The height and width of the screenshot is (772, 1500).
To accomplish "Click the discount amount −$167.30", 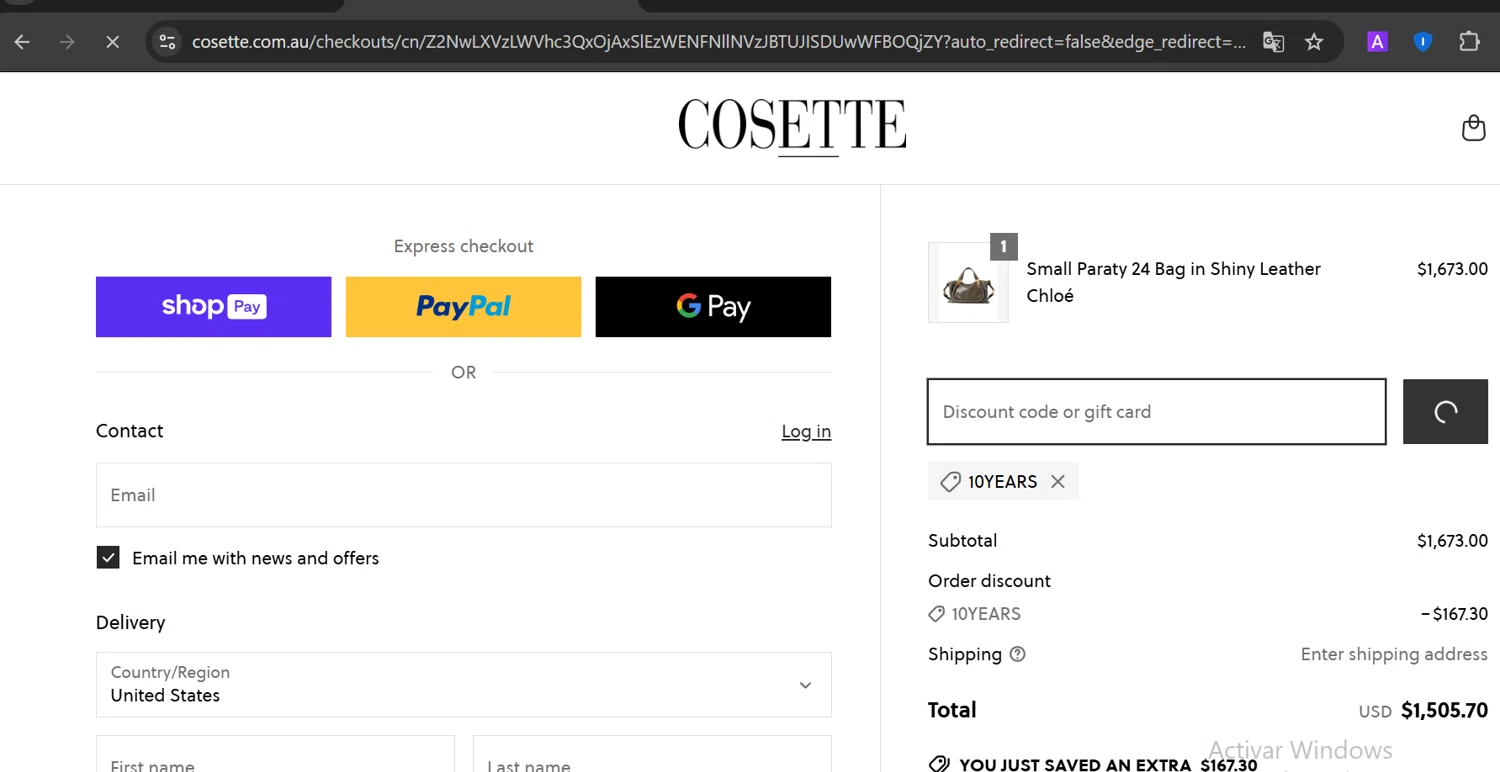I will (x=1454, y=614).
